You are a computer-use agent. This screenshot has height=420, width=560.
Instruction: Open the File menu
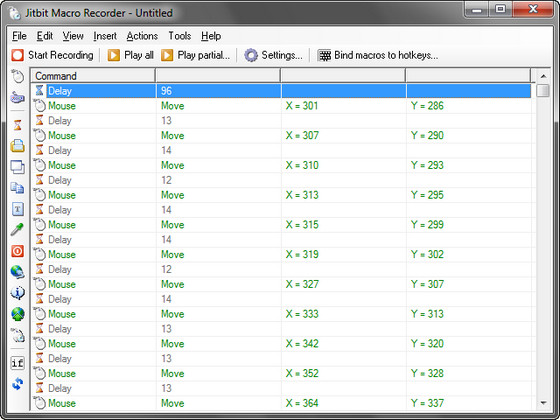pyautogui.click(x=19, y=36)
